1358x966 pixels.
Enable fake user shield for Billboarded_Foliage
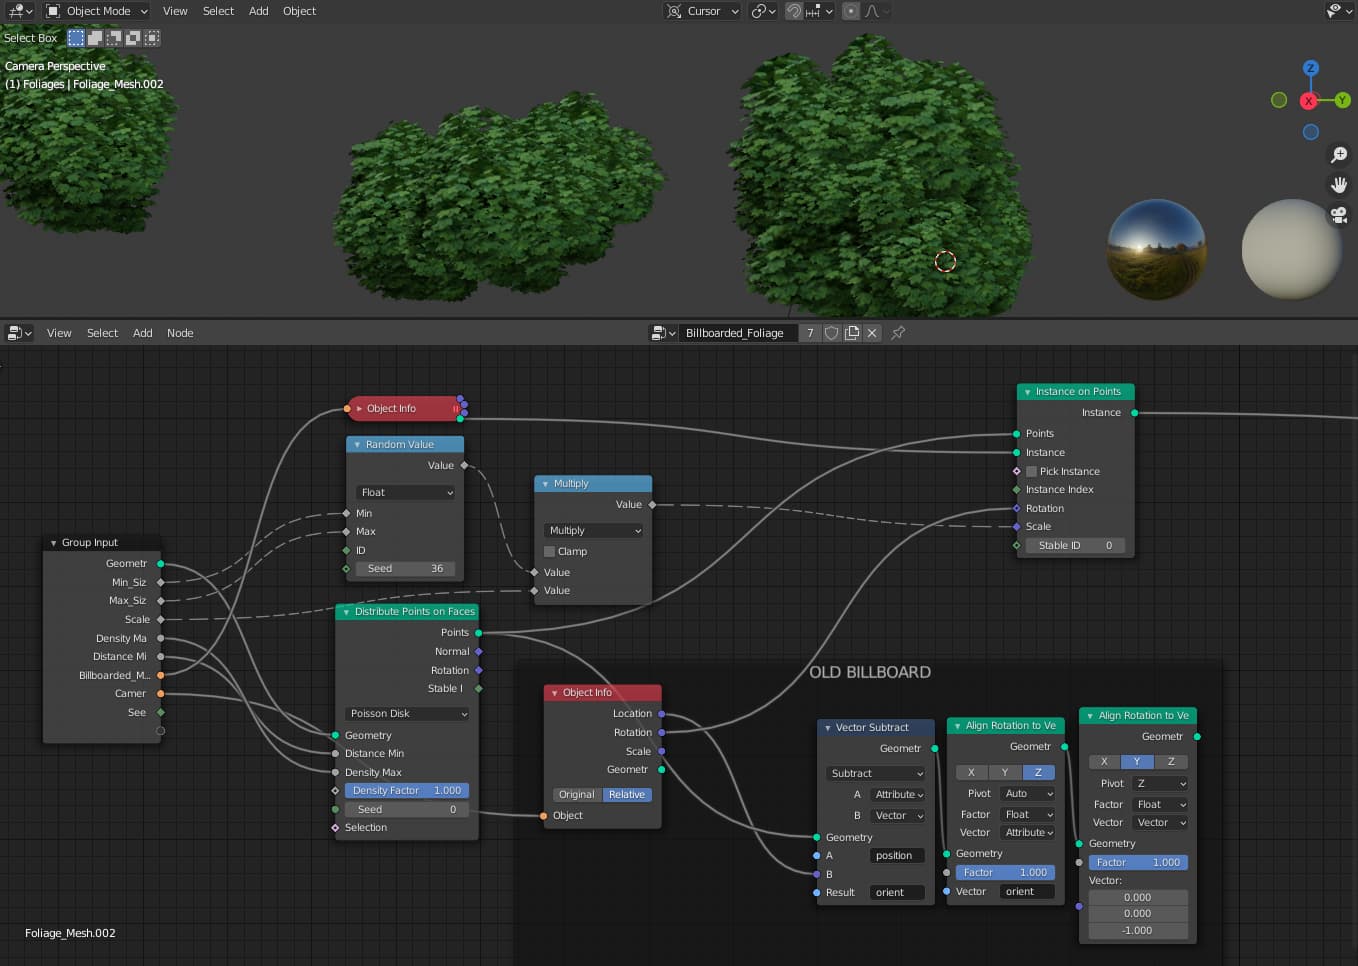pos(831,332)
